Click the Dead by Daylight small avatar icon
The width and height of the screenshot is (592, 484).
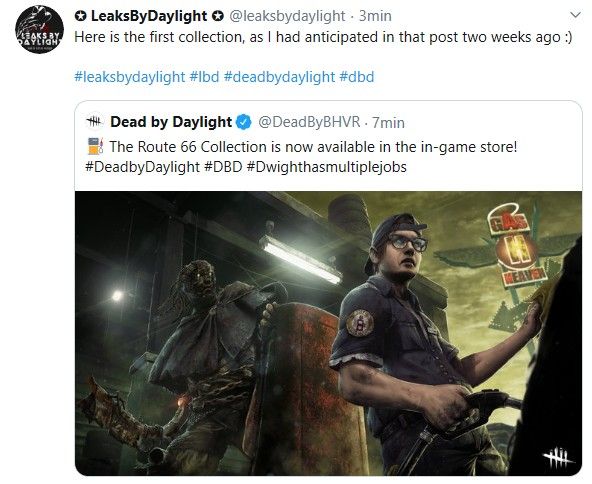[94, 122]
